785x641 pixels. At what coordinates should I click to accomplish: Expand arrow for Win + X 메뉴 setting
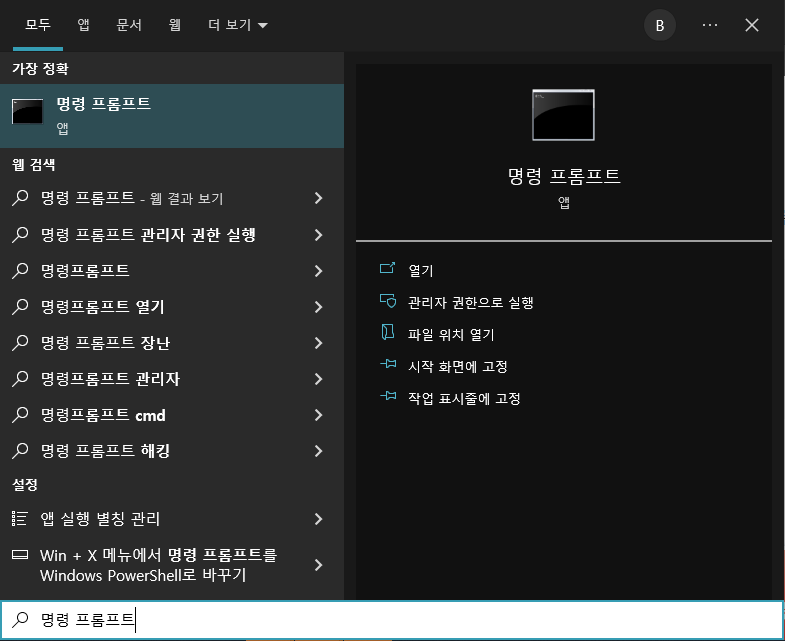[x=318, y=565]
